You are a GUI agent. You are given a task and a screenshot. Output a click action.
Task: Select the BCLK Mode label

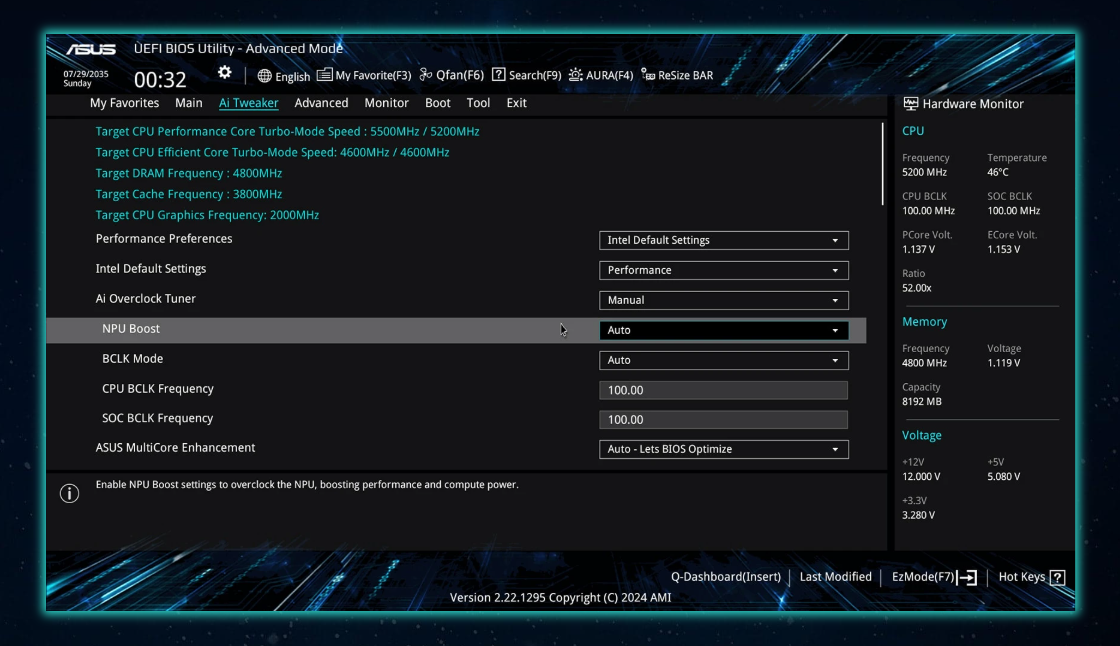click(133, 359)
